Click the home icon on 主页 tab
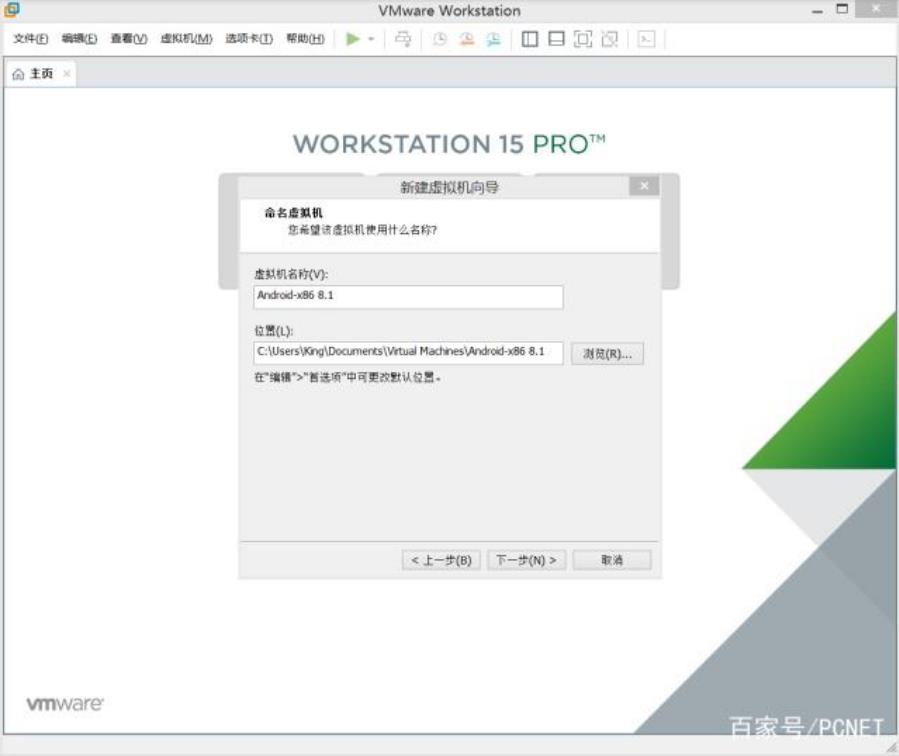The height and width of the screenshot is (756, 899). pyautogui.click(x=18, y=74)
